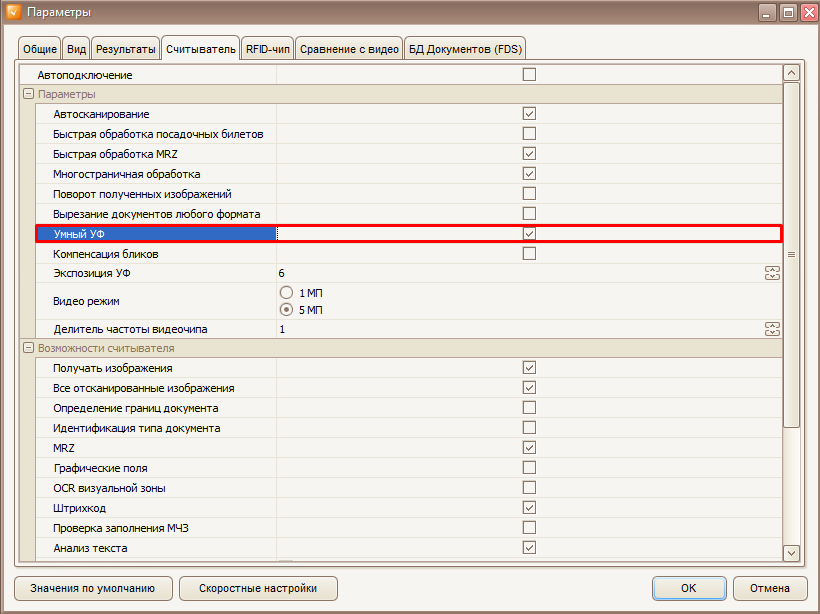
Task: Go to БД Документов (FDS) tab
Action: [465, 49]
